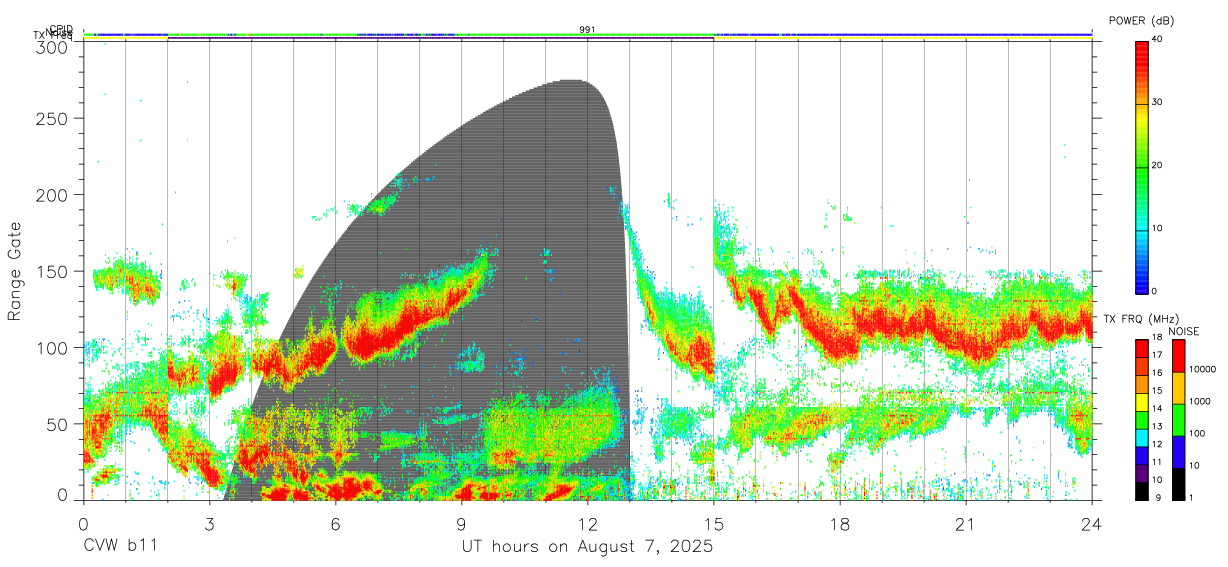Viewport: 1228px width, 567px height.
Task: Click the "CVW b11" radar label
Action: click(120, 547)
